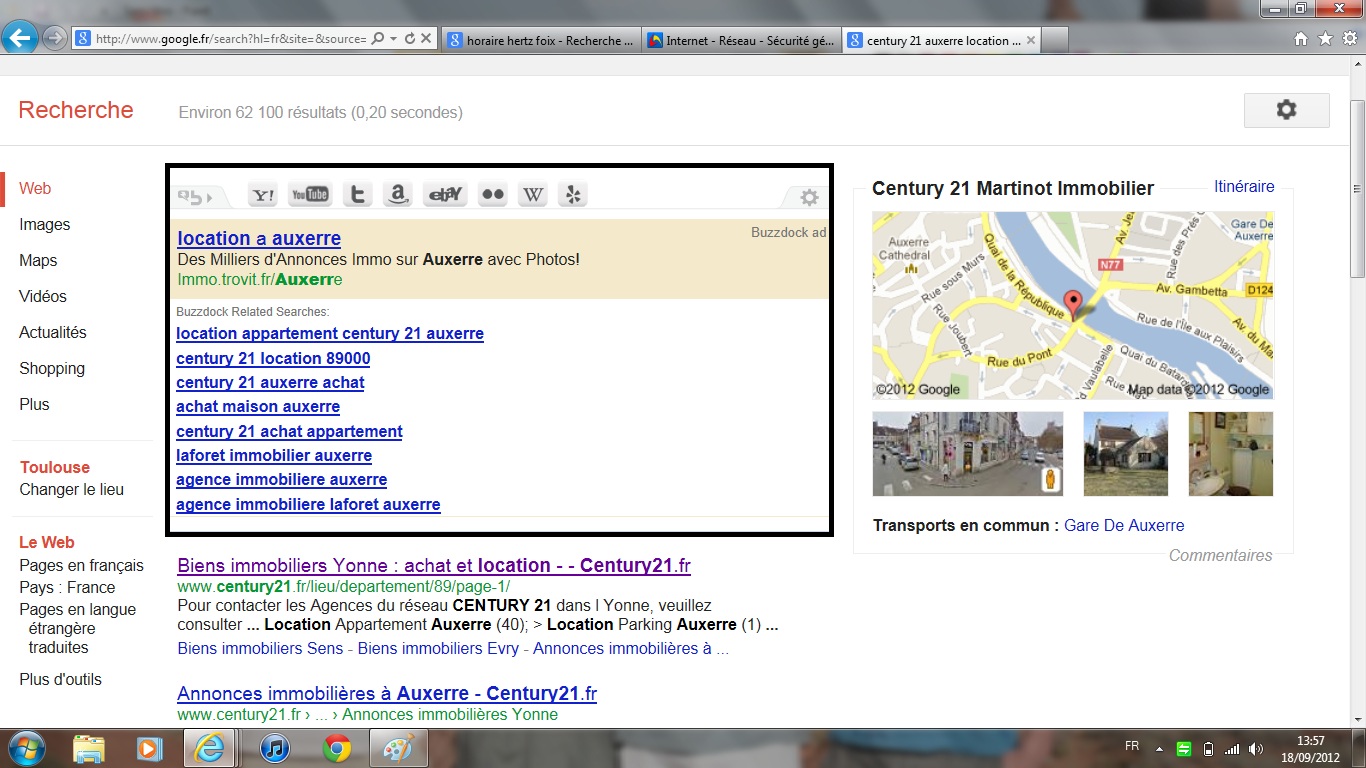Image resolution: width=1366 pixels, height=768 pixels.
Task: Click the search magnifier in the address bar
Action: 378,39
